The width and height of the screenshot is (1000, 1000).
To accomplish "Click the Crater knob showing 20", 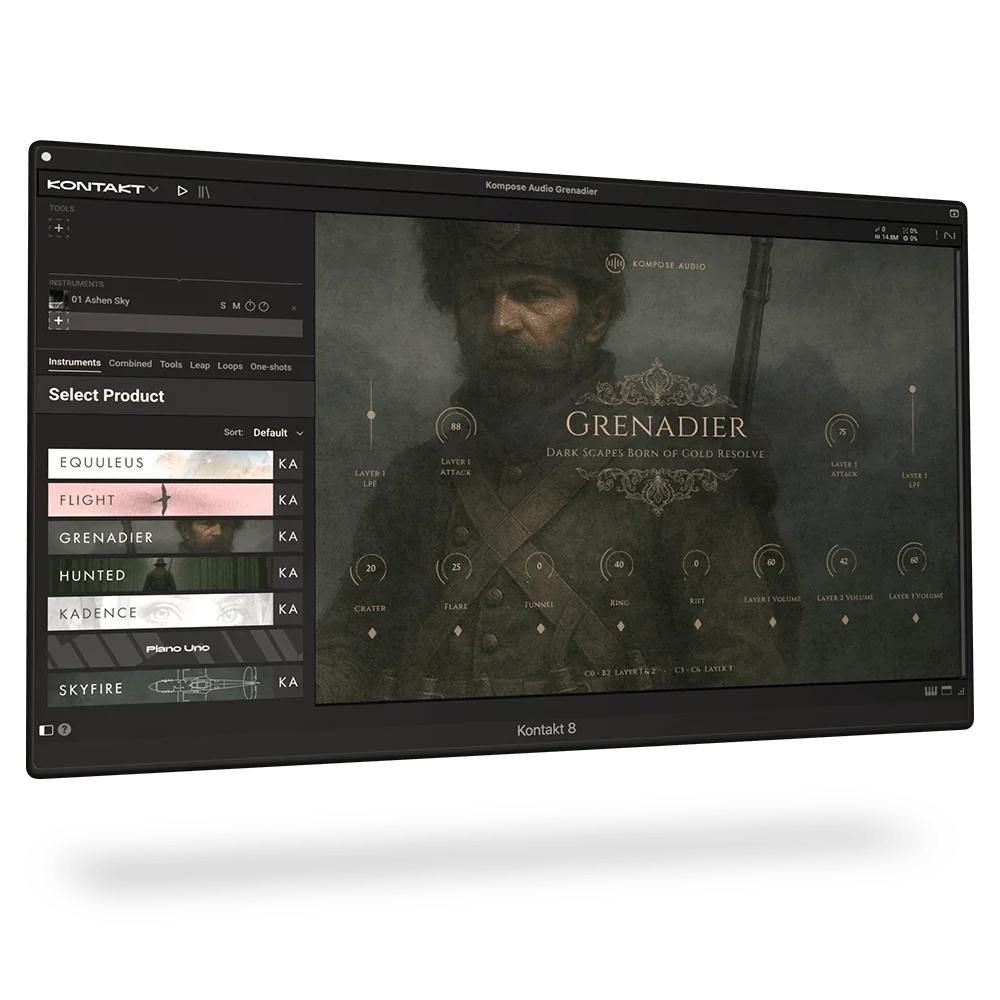I will tap(371, 568).
